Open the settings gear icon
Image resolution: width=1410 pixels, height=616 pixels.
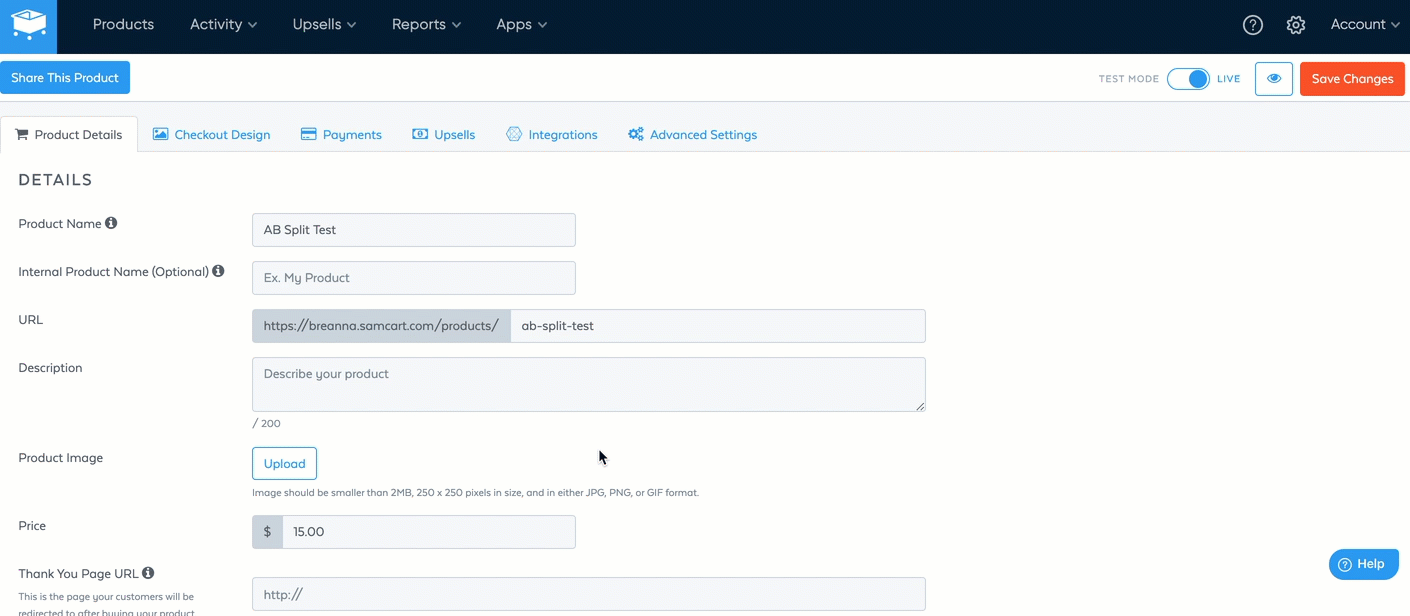click(x=1296, y=25)
